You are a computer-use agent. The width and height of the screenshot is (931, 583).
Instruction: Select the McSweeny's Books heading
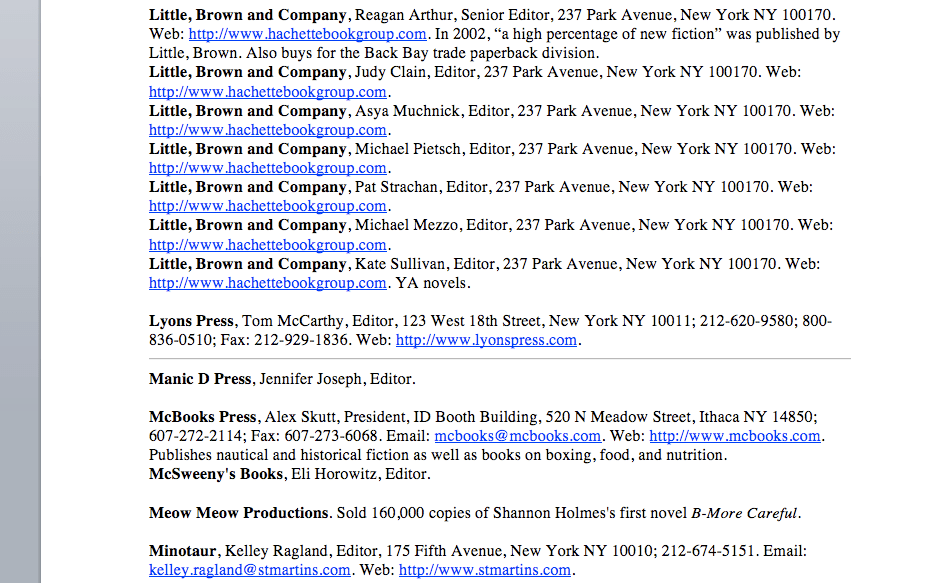coord(214,474)
